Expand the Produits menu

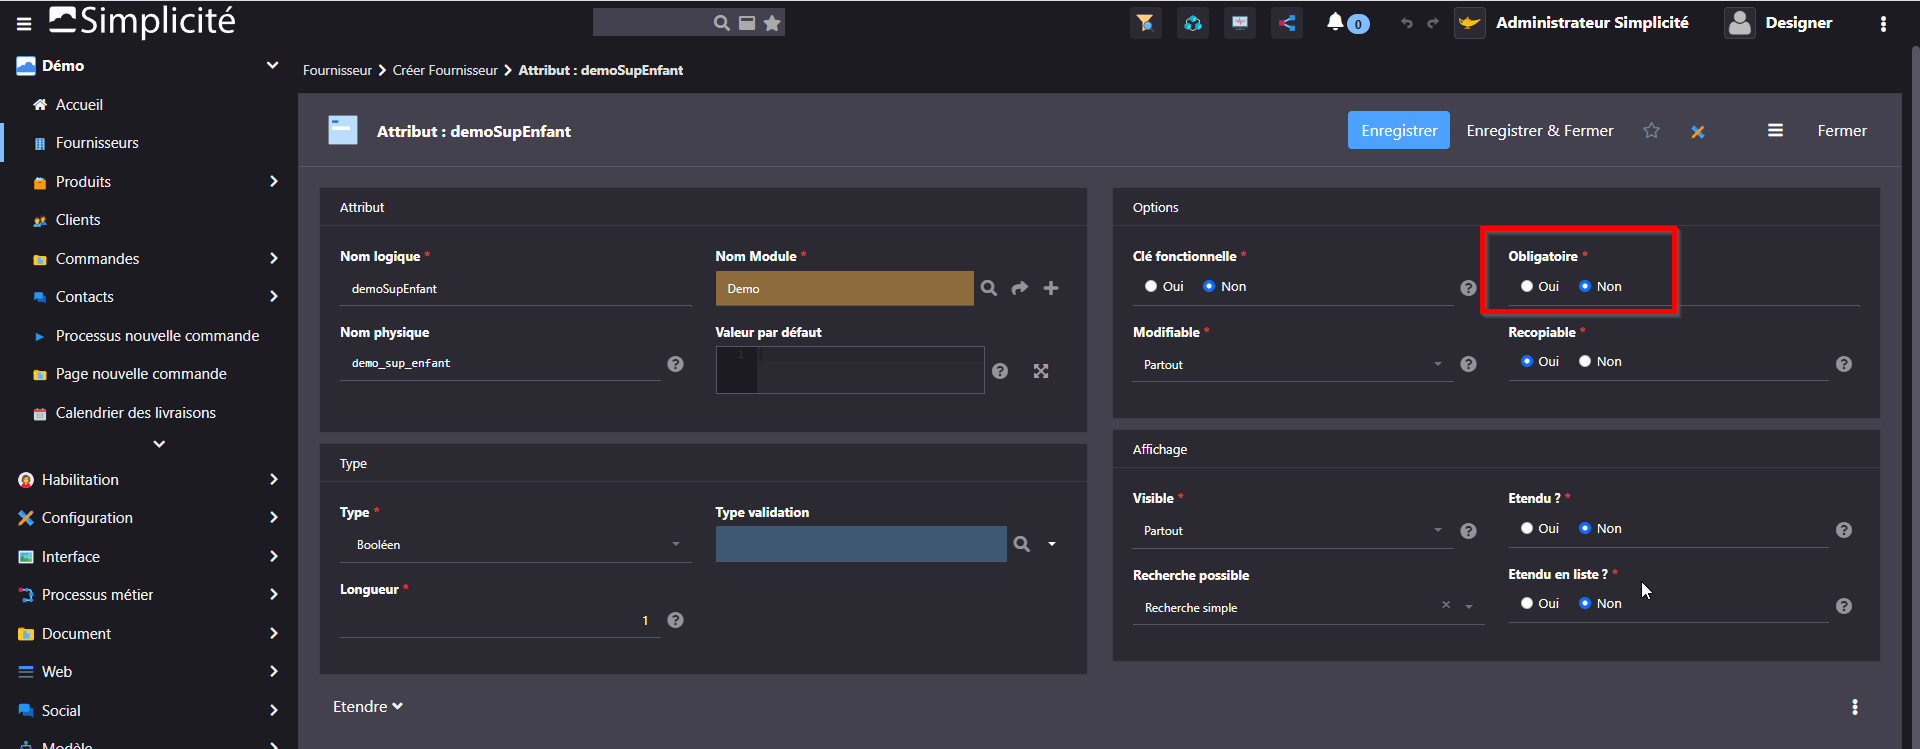coord(274,181)
